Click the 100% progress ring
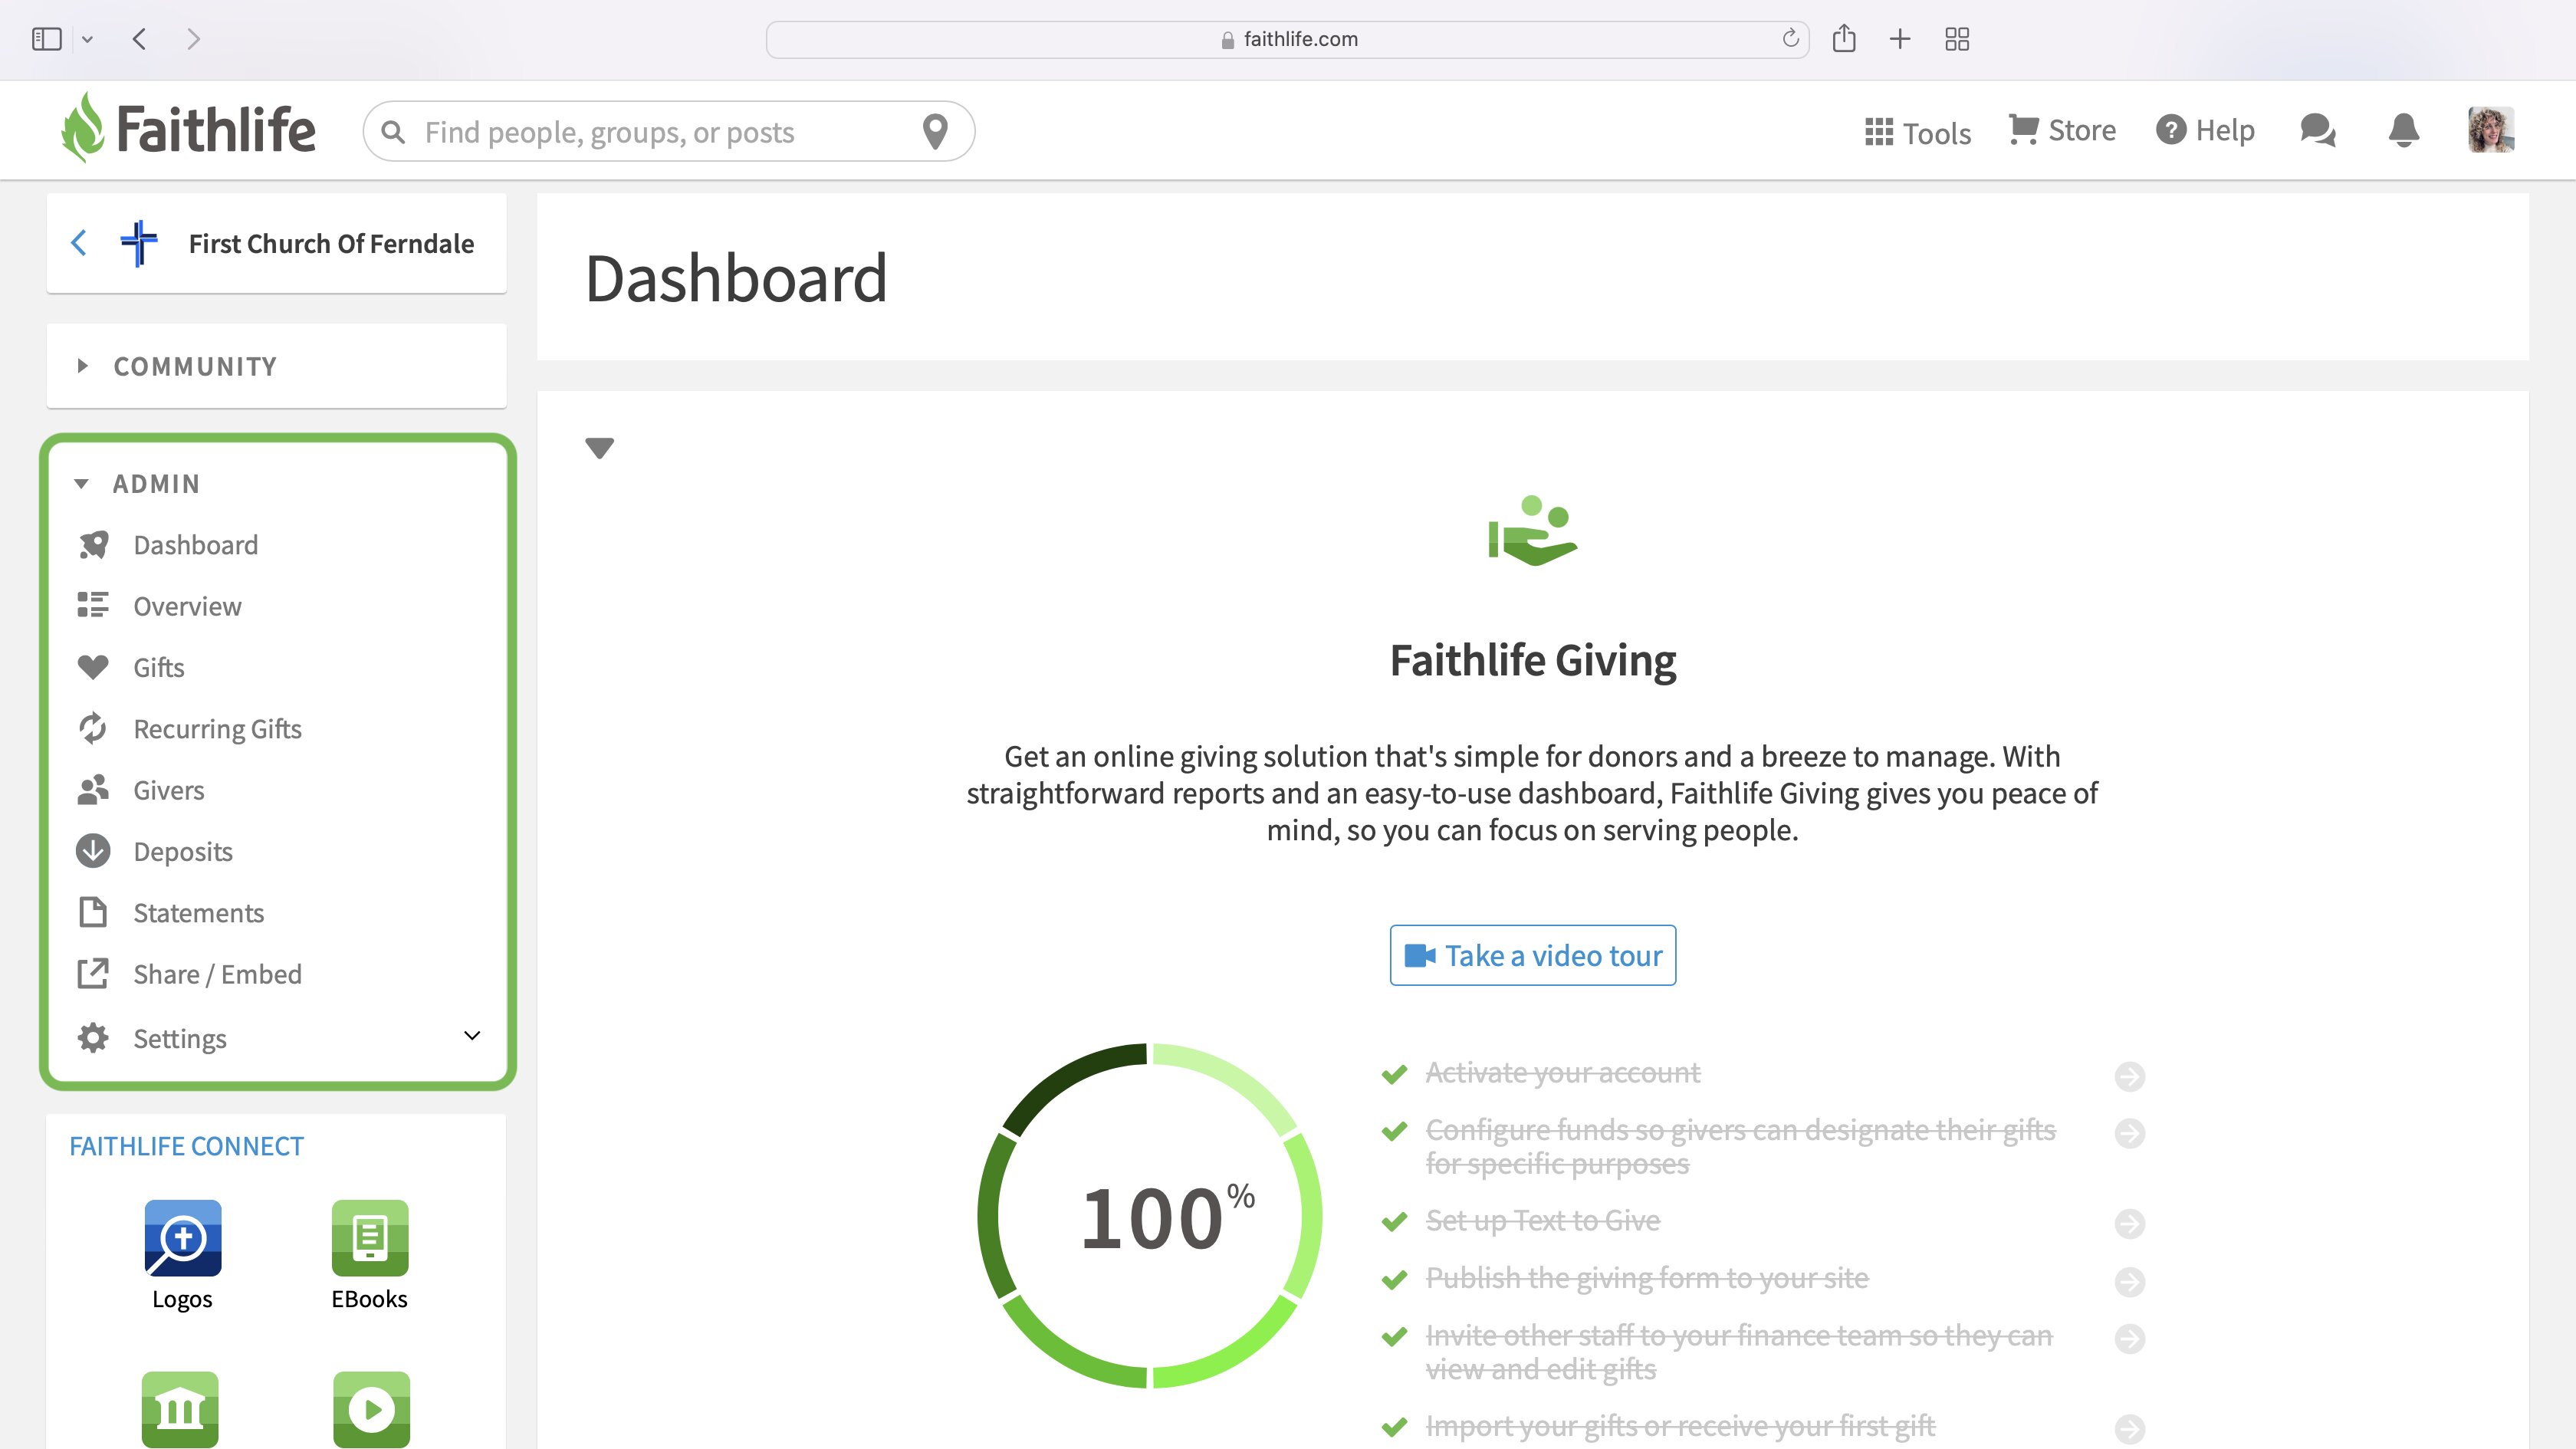 coord(1150,1216)
